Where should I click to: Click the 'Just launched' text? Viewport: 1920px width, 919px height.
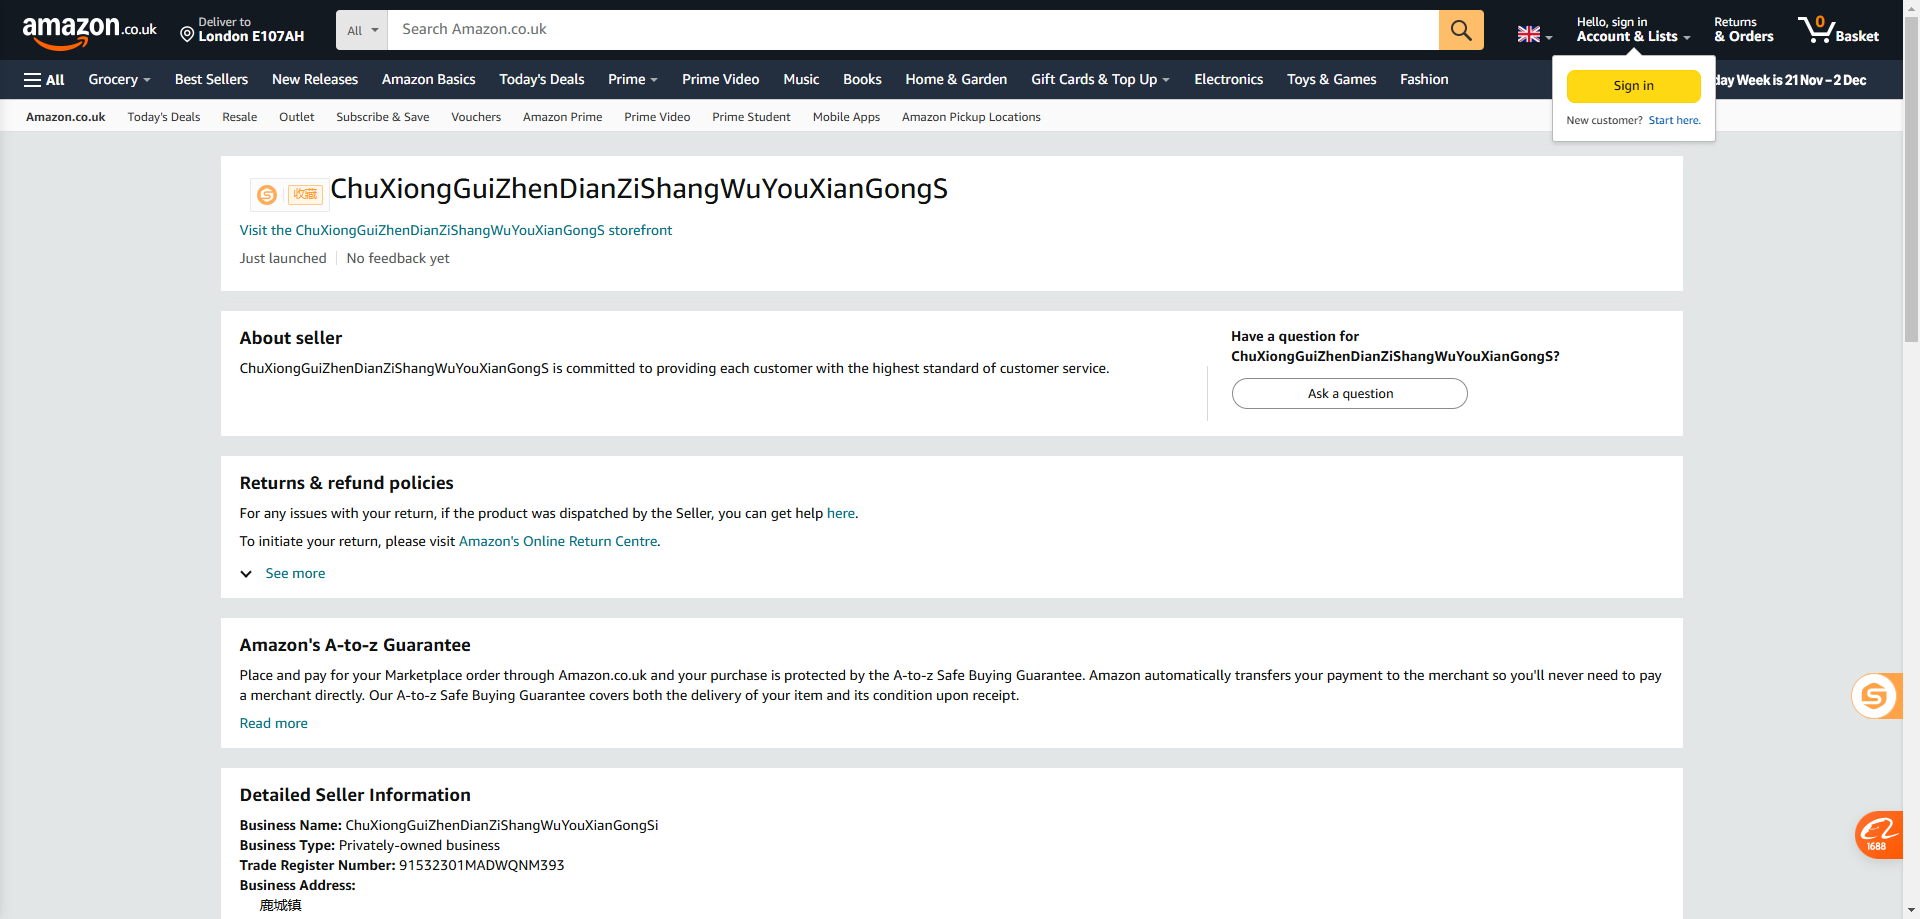283,259
